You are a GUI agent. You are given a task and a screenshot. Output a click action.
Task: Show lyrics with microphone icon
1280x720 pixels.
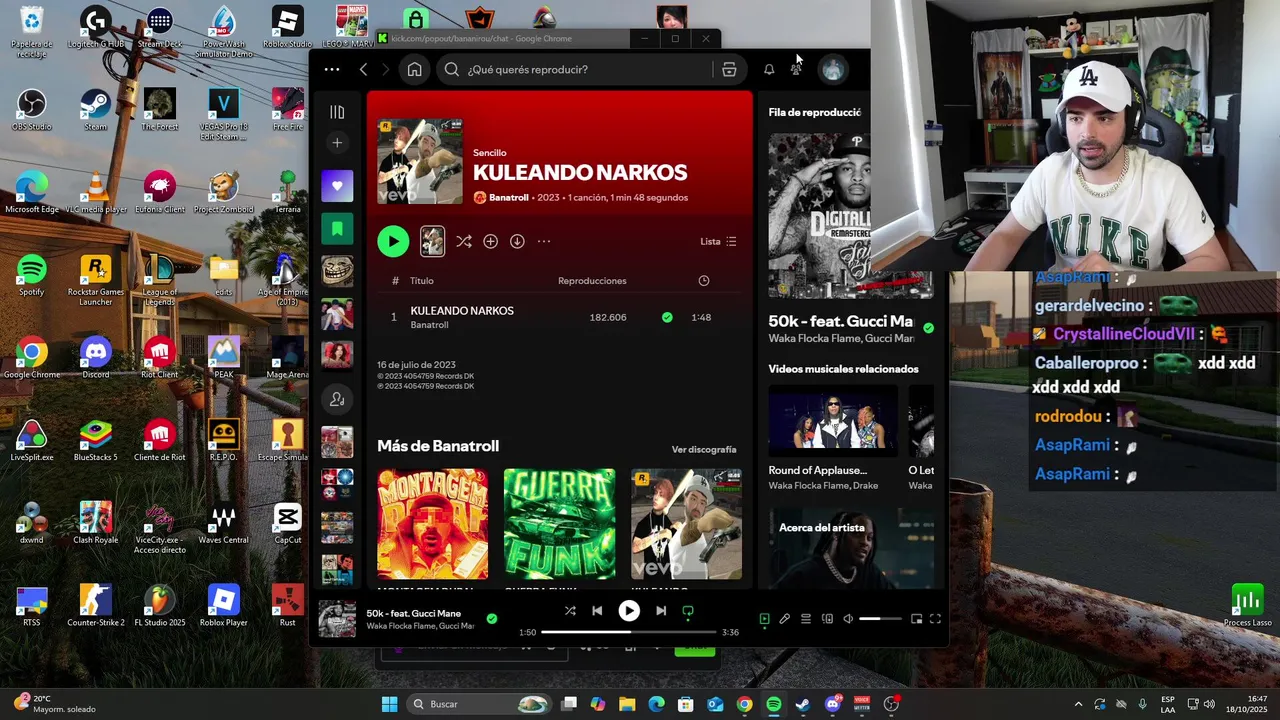click(785, 619)
